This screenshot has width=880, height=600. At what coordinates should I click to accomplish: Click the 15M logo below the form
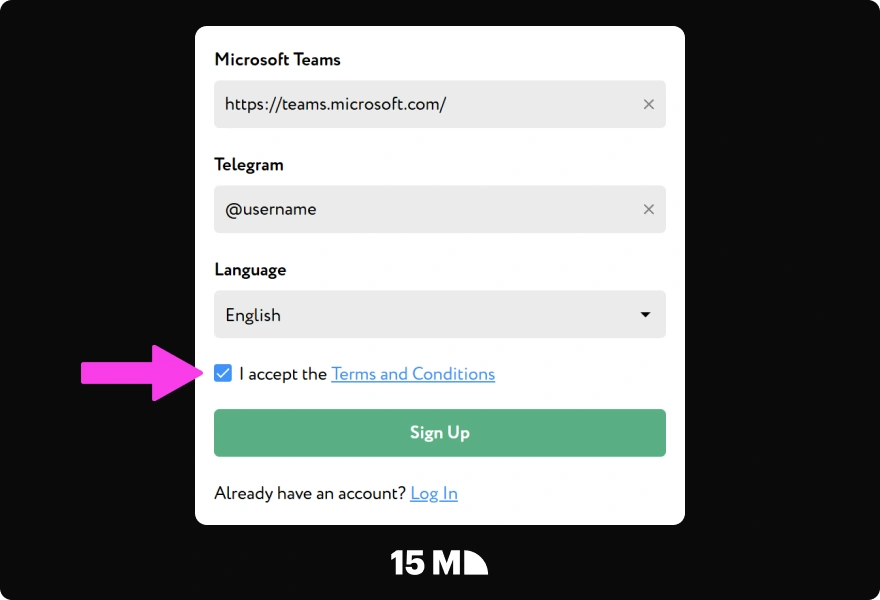(439, 562)
